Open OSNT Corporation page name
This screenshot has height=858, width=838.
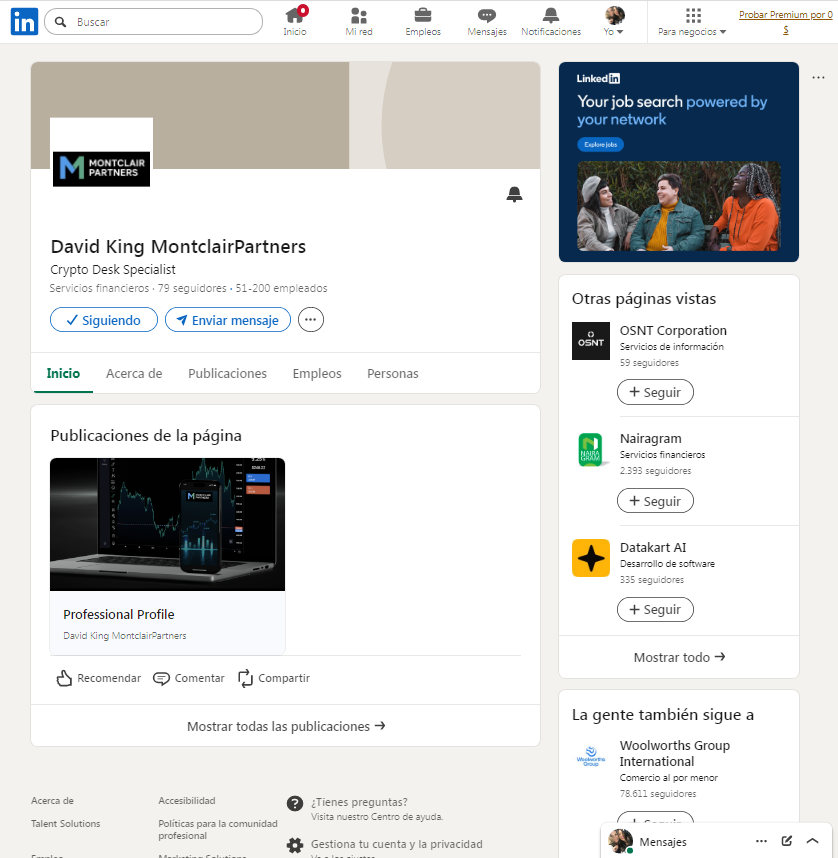tap(673, 331)
